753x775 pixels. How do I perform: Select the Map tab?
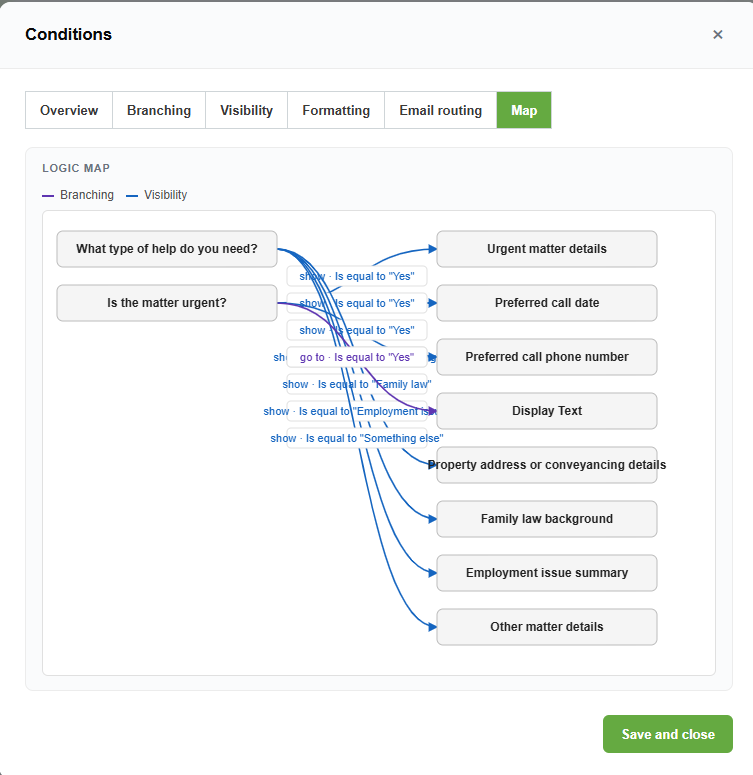[x=524, y=110]
